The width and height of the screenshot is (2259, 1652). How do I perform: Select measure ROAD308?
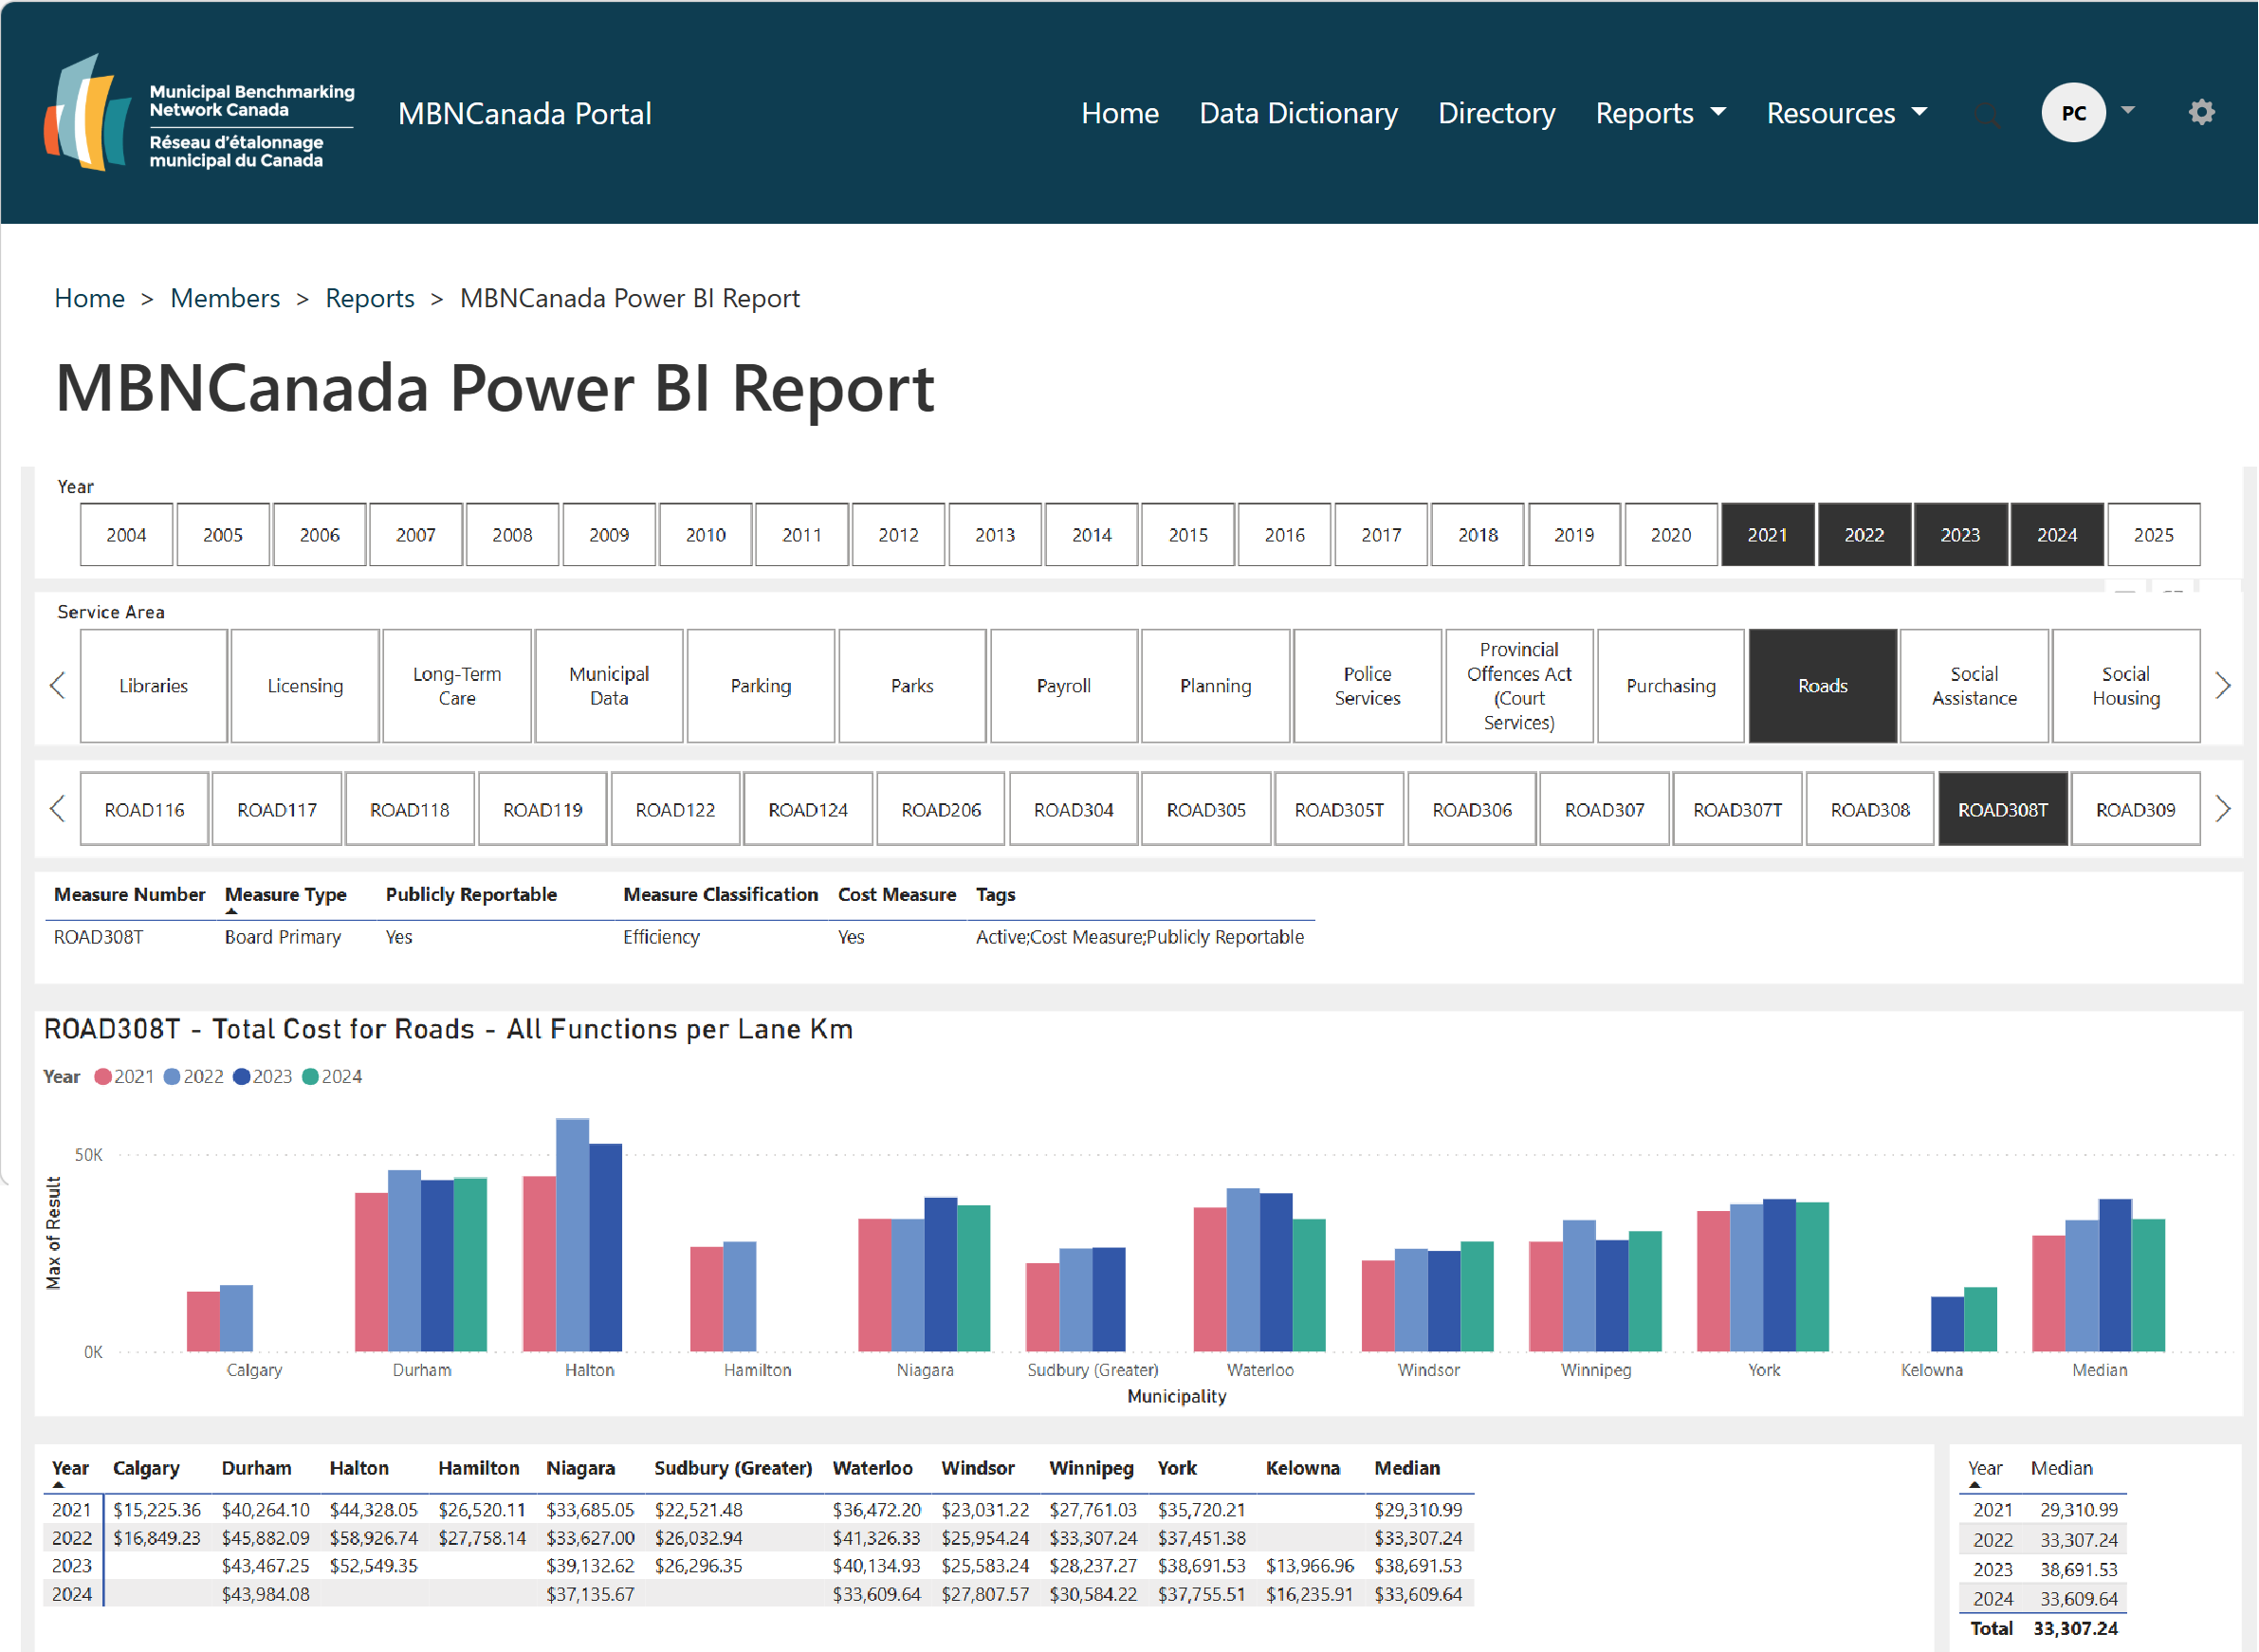[x=1871, y=810]
